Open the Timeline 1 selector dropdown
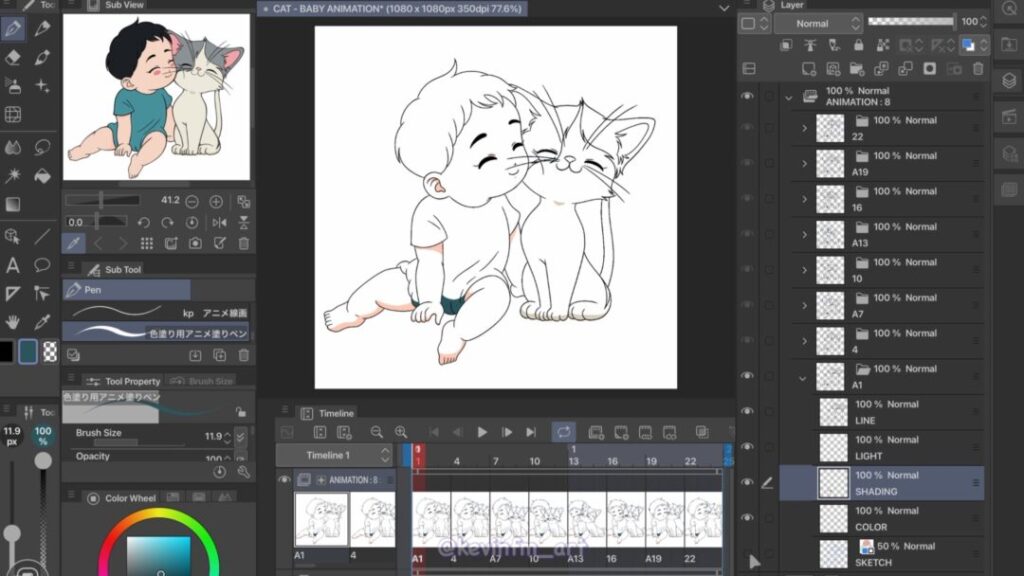1024x576 pixels. pos(335,455)
